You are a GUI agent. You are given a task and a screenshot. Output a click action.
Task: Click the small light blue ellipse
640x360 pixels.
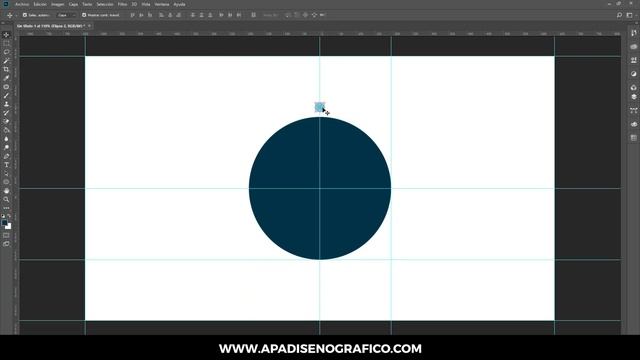[320, 107]
